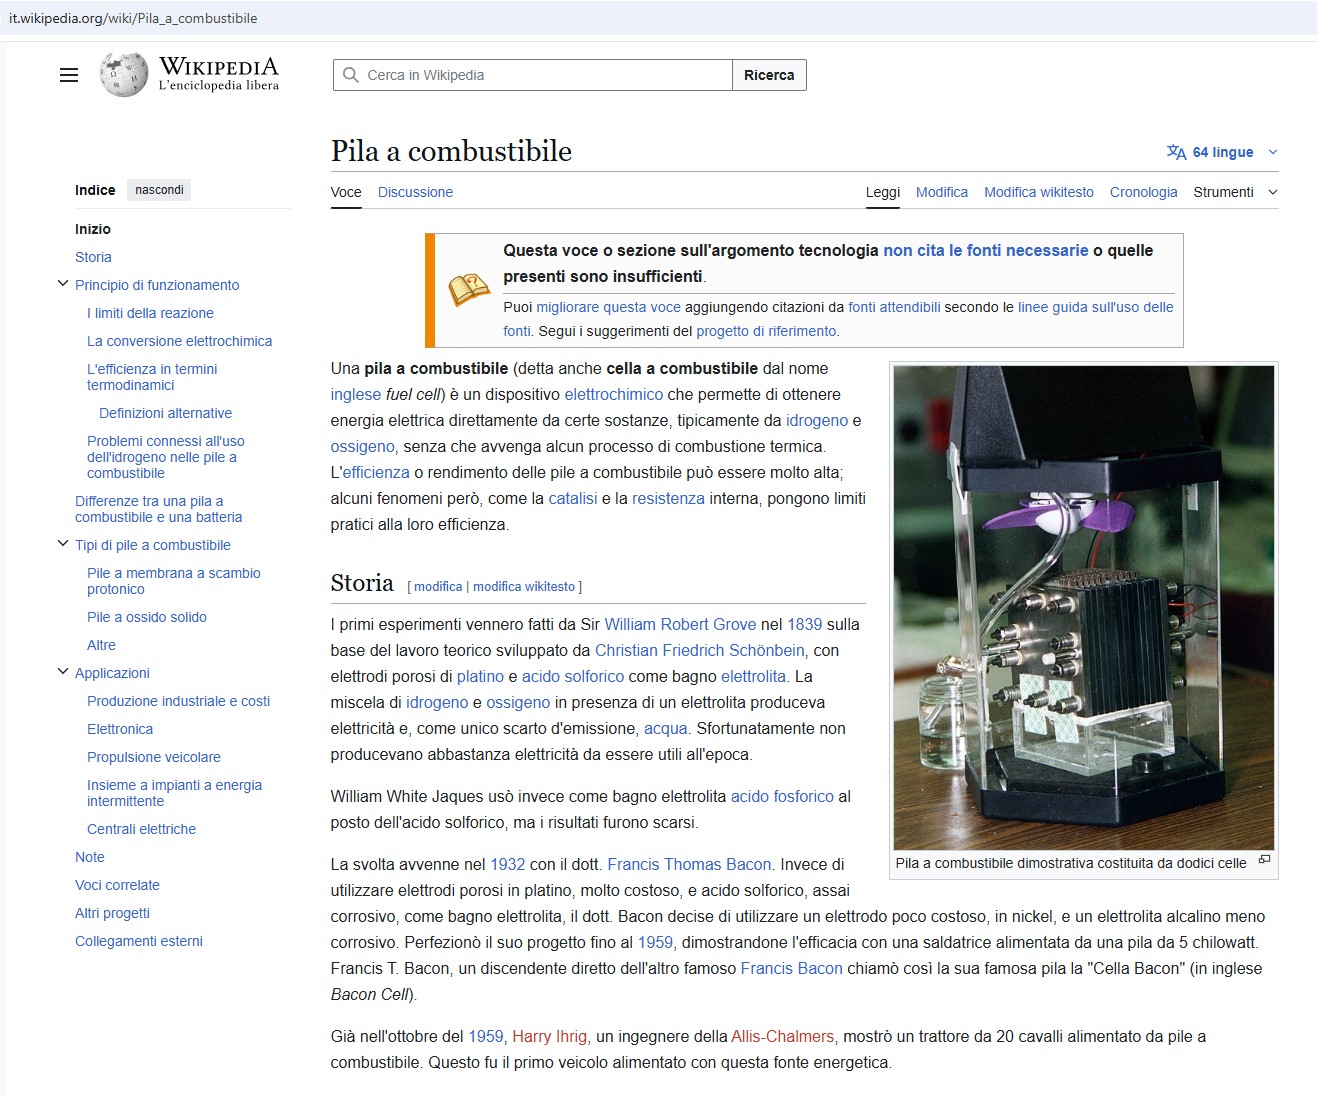Collapse the Tipi di pile a combustibile section

pyautogui.click(x=63, y=545)
